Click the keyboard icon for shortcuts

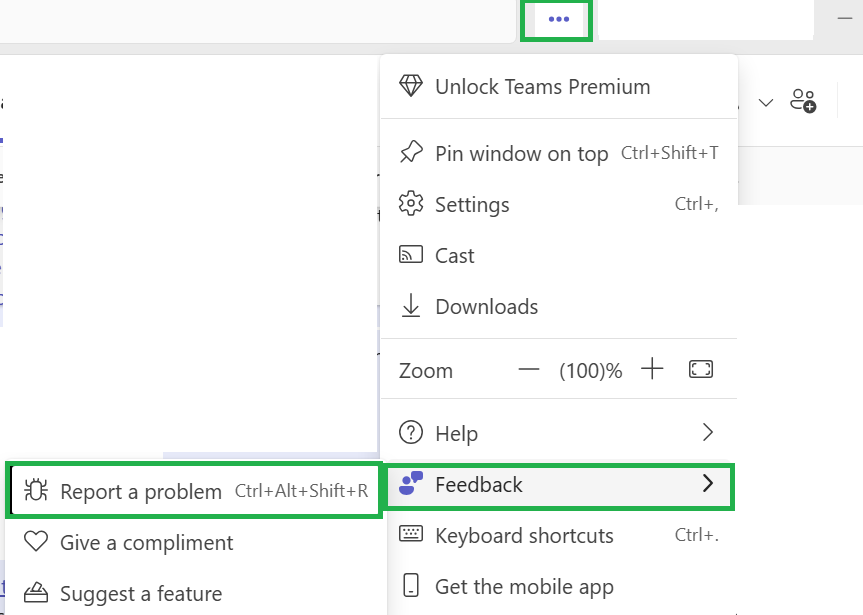click(411, 534)
